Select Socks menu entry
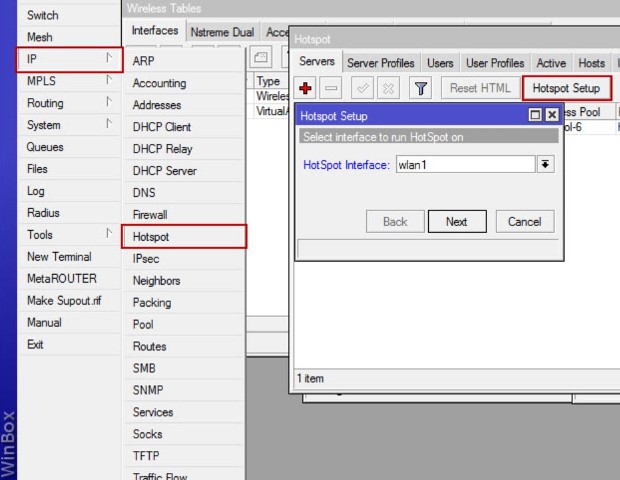This screenshot has width=620, height=480. (x=184, y=434)
